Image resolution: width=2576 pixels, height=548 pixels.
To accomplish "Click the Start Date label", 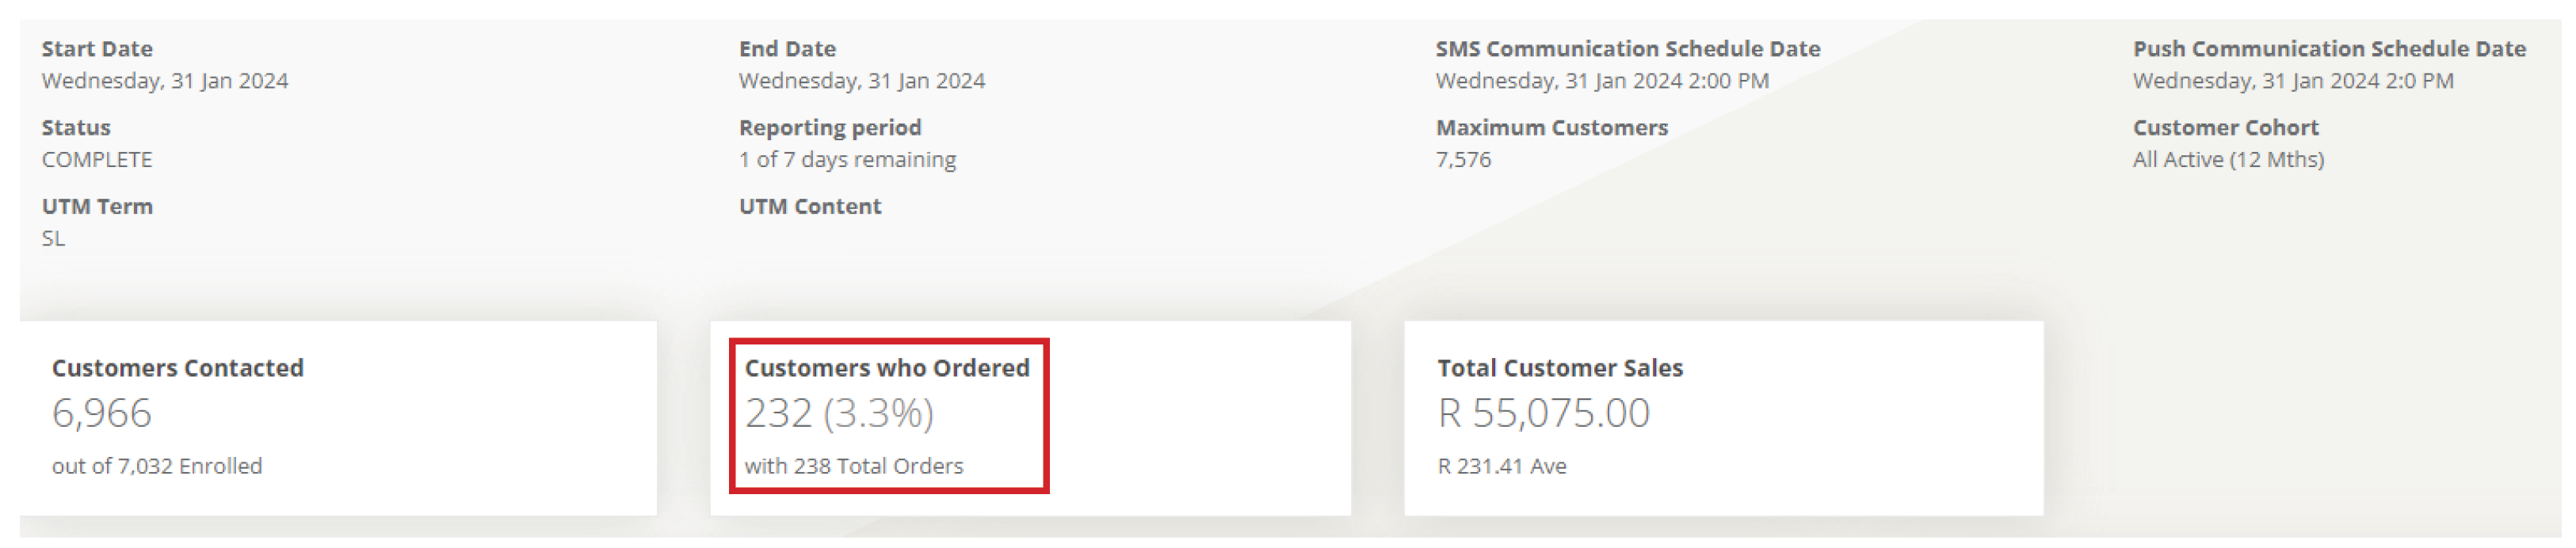I will pyautogui.click(x=97, y=49).
